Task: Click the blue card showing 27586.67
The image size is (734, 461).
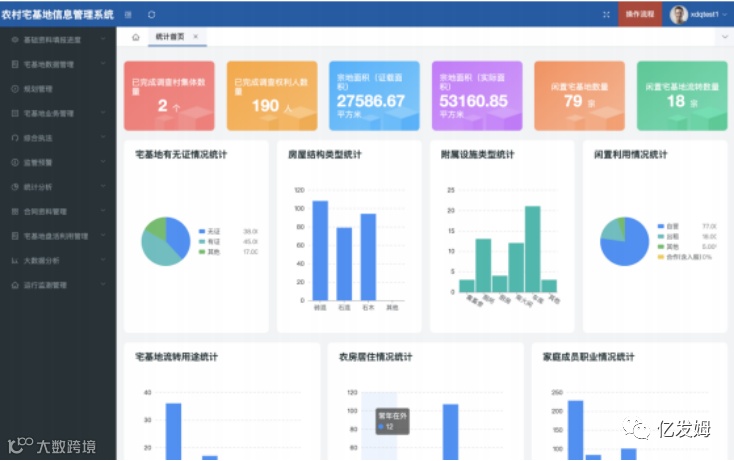Action: coord(374,95)
